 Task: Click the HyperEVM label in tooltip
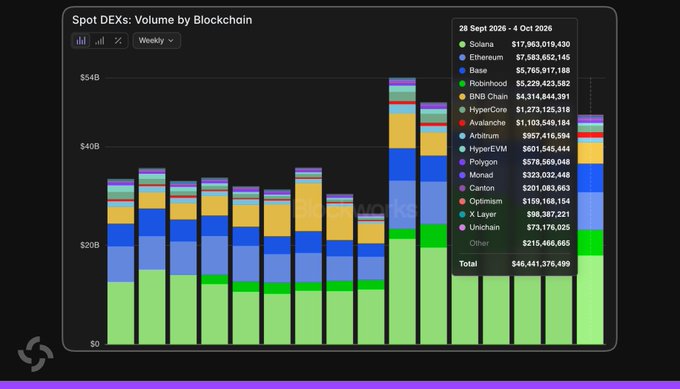pos(488,149)
